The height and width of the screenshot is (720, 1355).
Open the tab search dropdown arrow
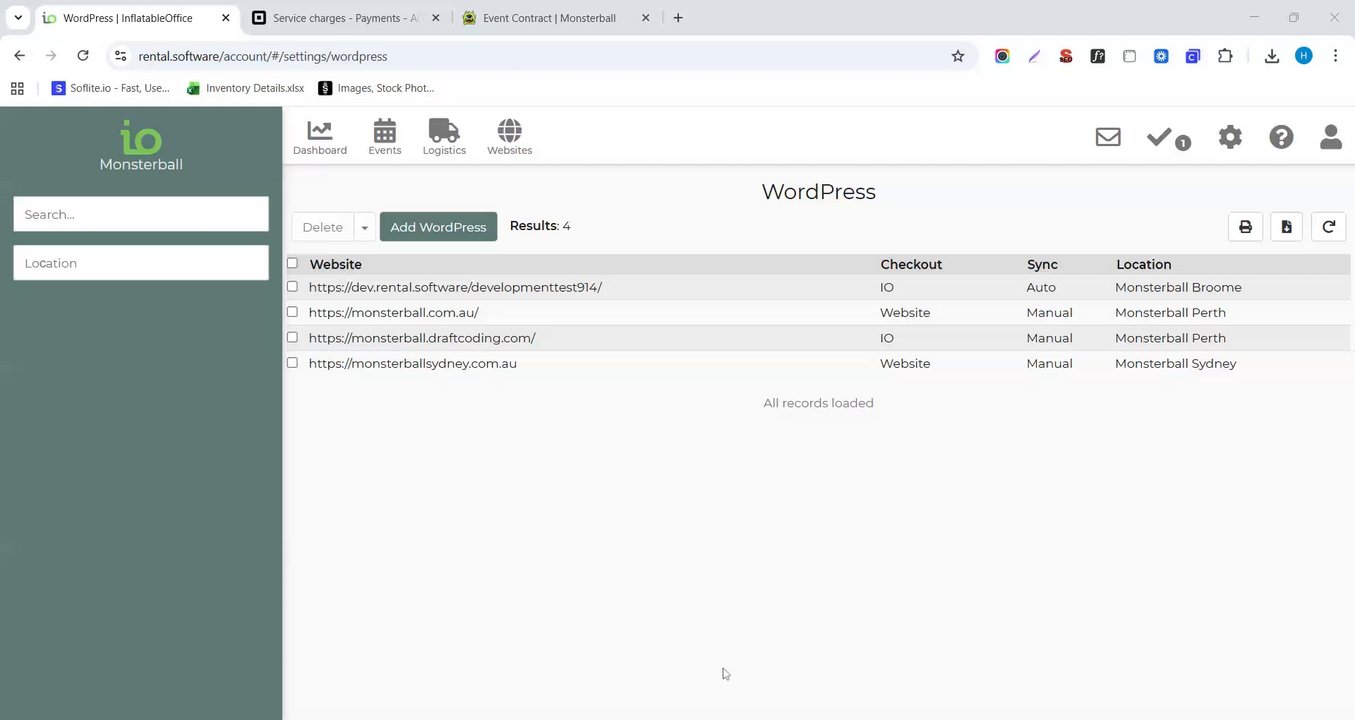pyautogui.click(x=18, y=18)
